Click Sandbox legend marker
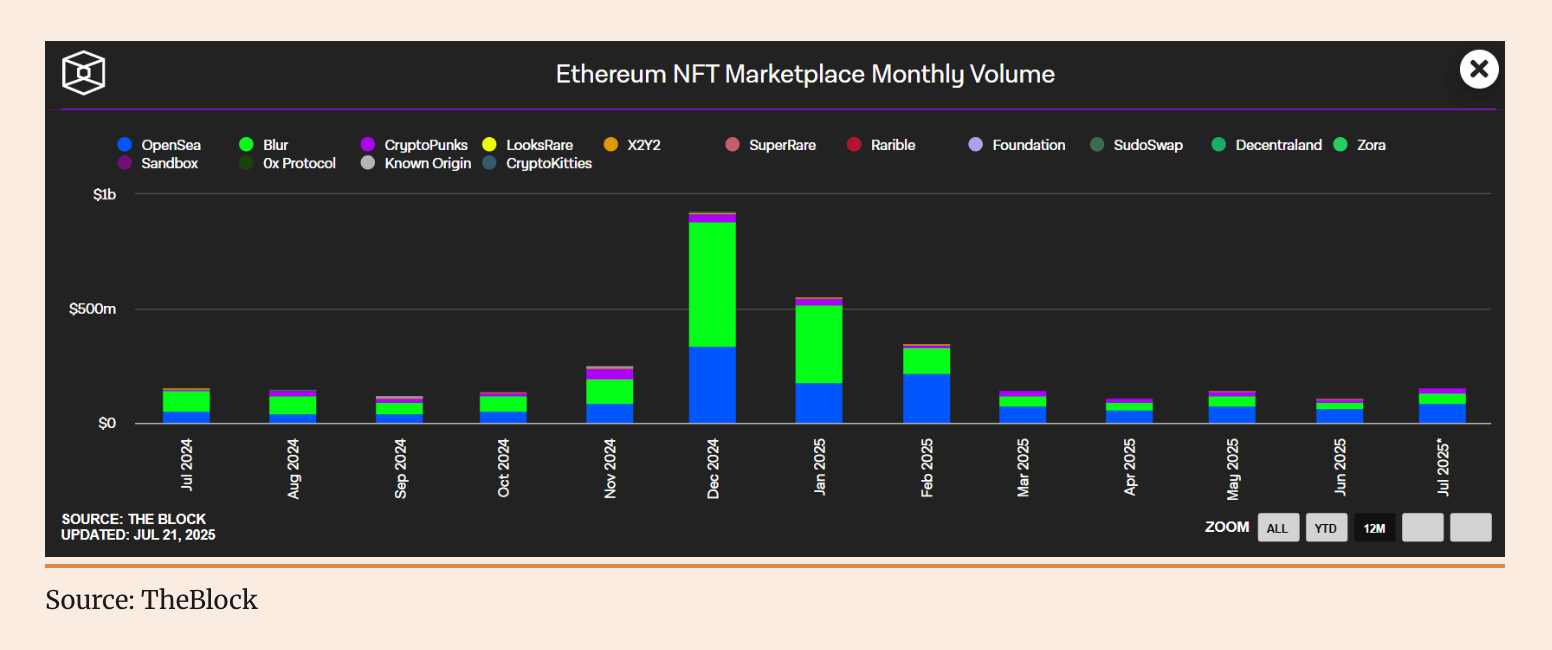Screen dimensions: 1552x650 coord(125,163)
